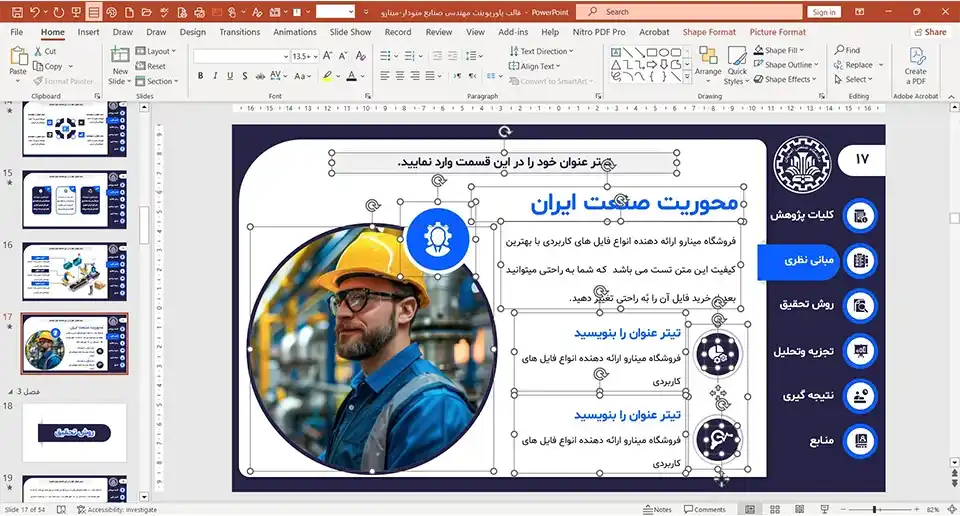Expand the Layout dropdown

(x=156, y=51)
